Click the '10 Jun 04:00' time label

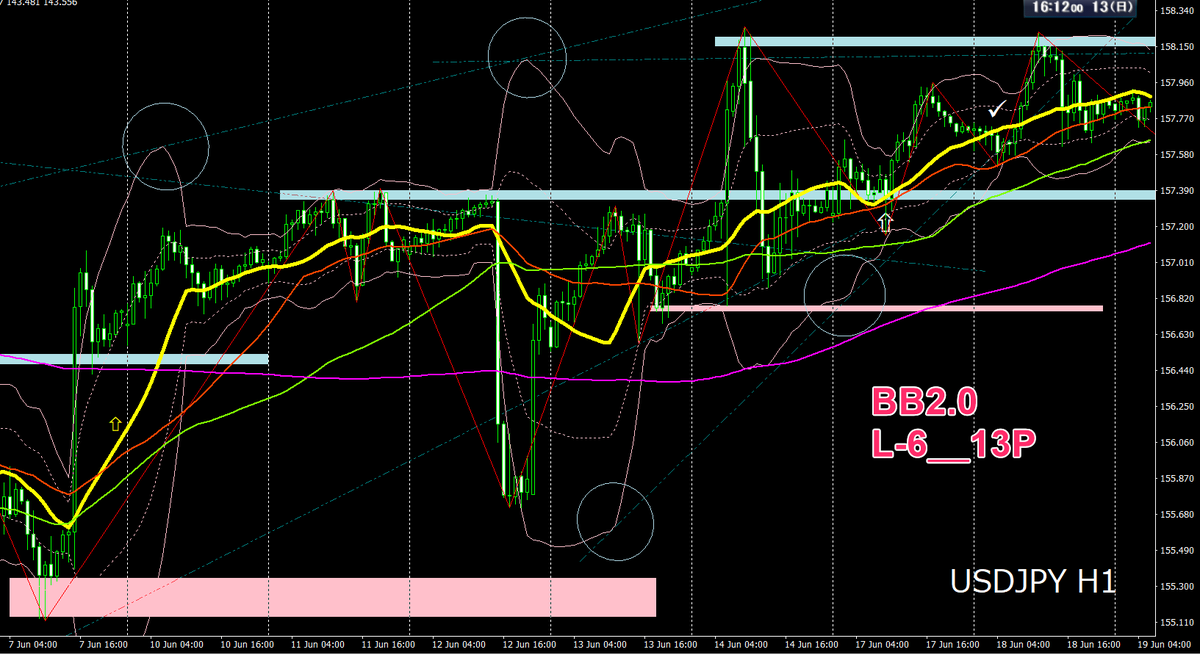(176, 646)
